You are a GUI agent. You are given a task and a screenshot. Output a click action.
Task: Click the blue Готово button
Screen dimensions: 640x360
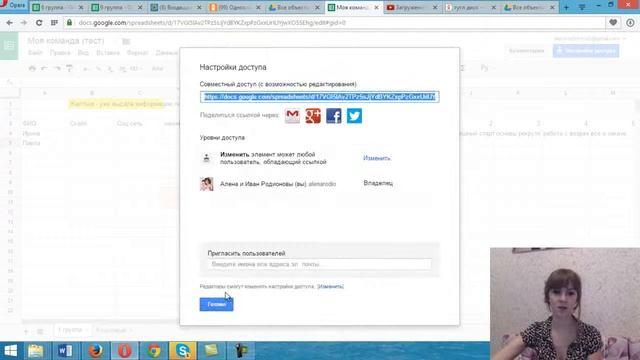click(x=216, y=304)
